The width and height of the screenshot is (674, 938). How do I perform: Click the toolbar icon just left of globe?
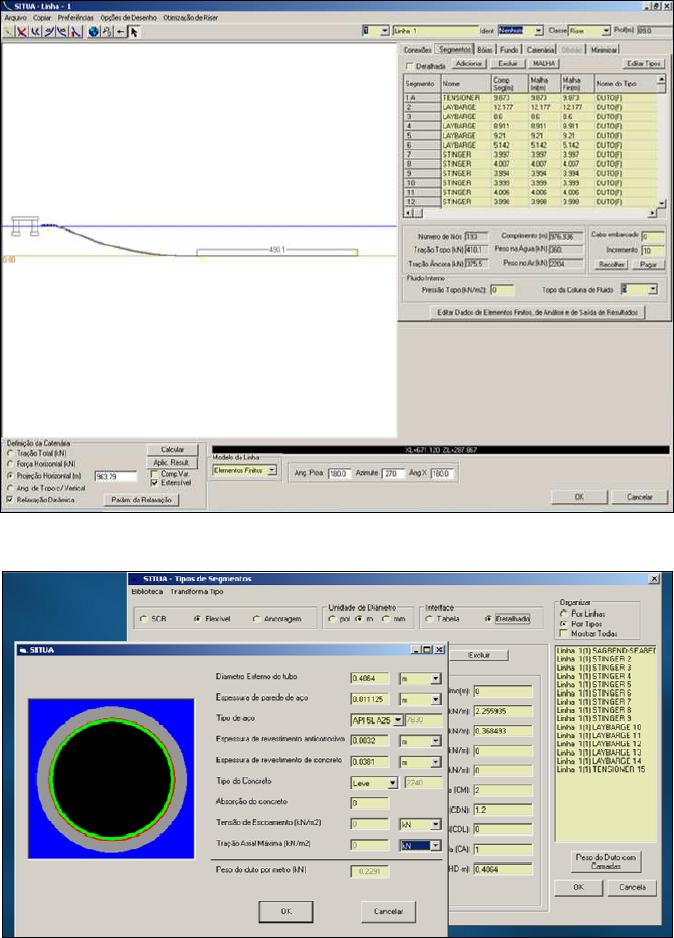click(x=77, y=31)
